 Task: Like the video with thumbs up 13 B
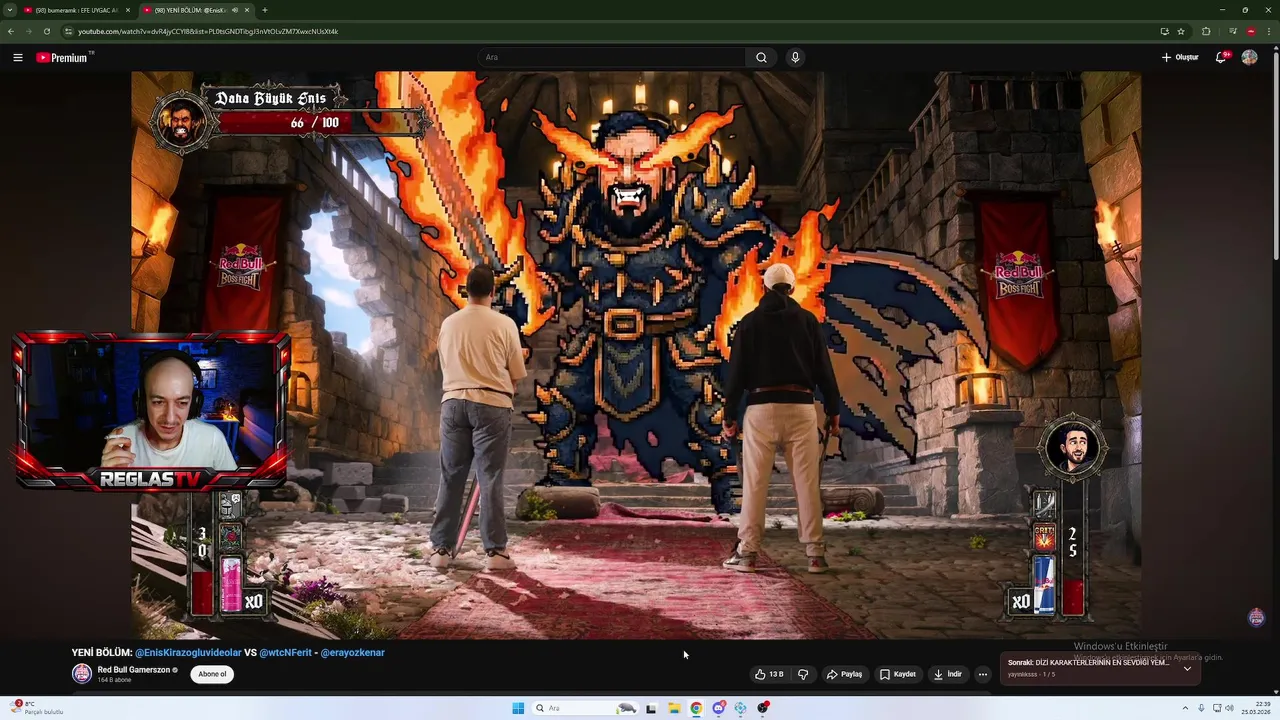pos(768,674)
